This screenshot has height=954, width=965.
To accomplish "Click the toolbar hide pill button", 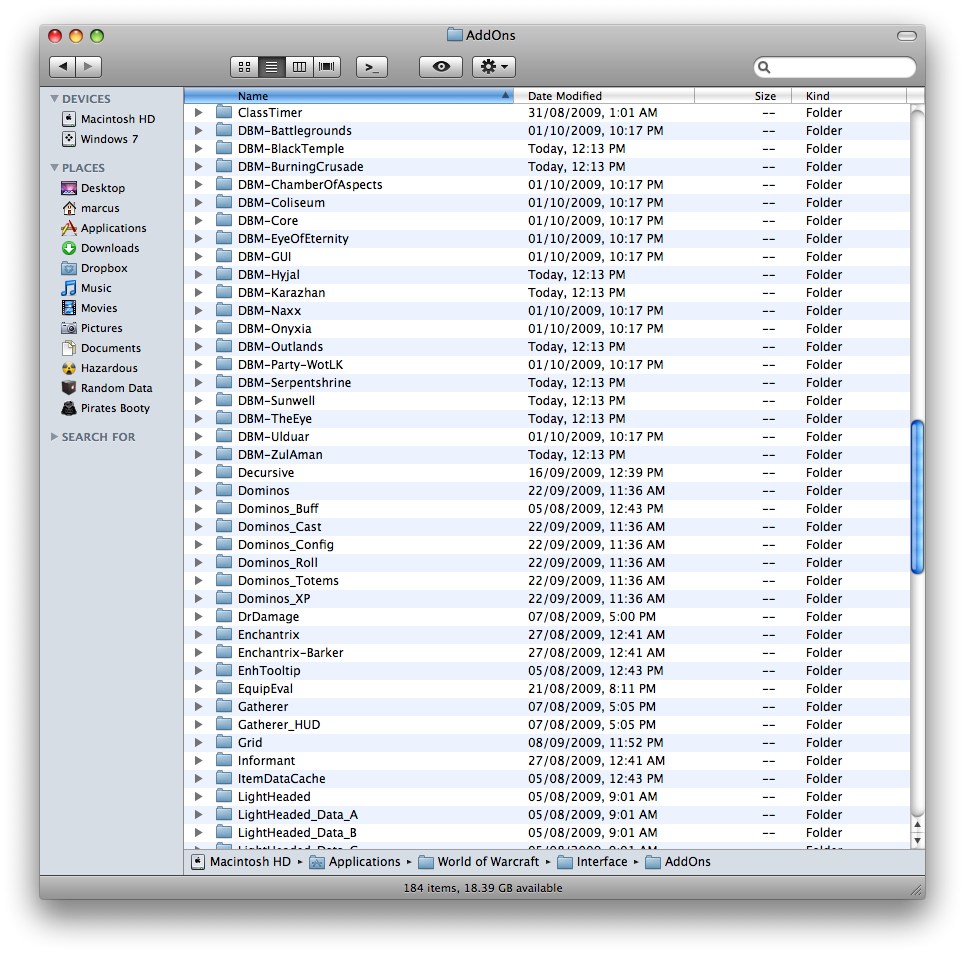I will (907, 36).
